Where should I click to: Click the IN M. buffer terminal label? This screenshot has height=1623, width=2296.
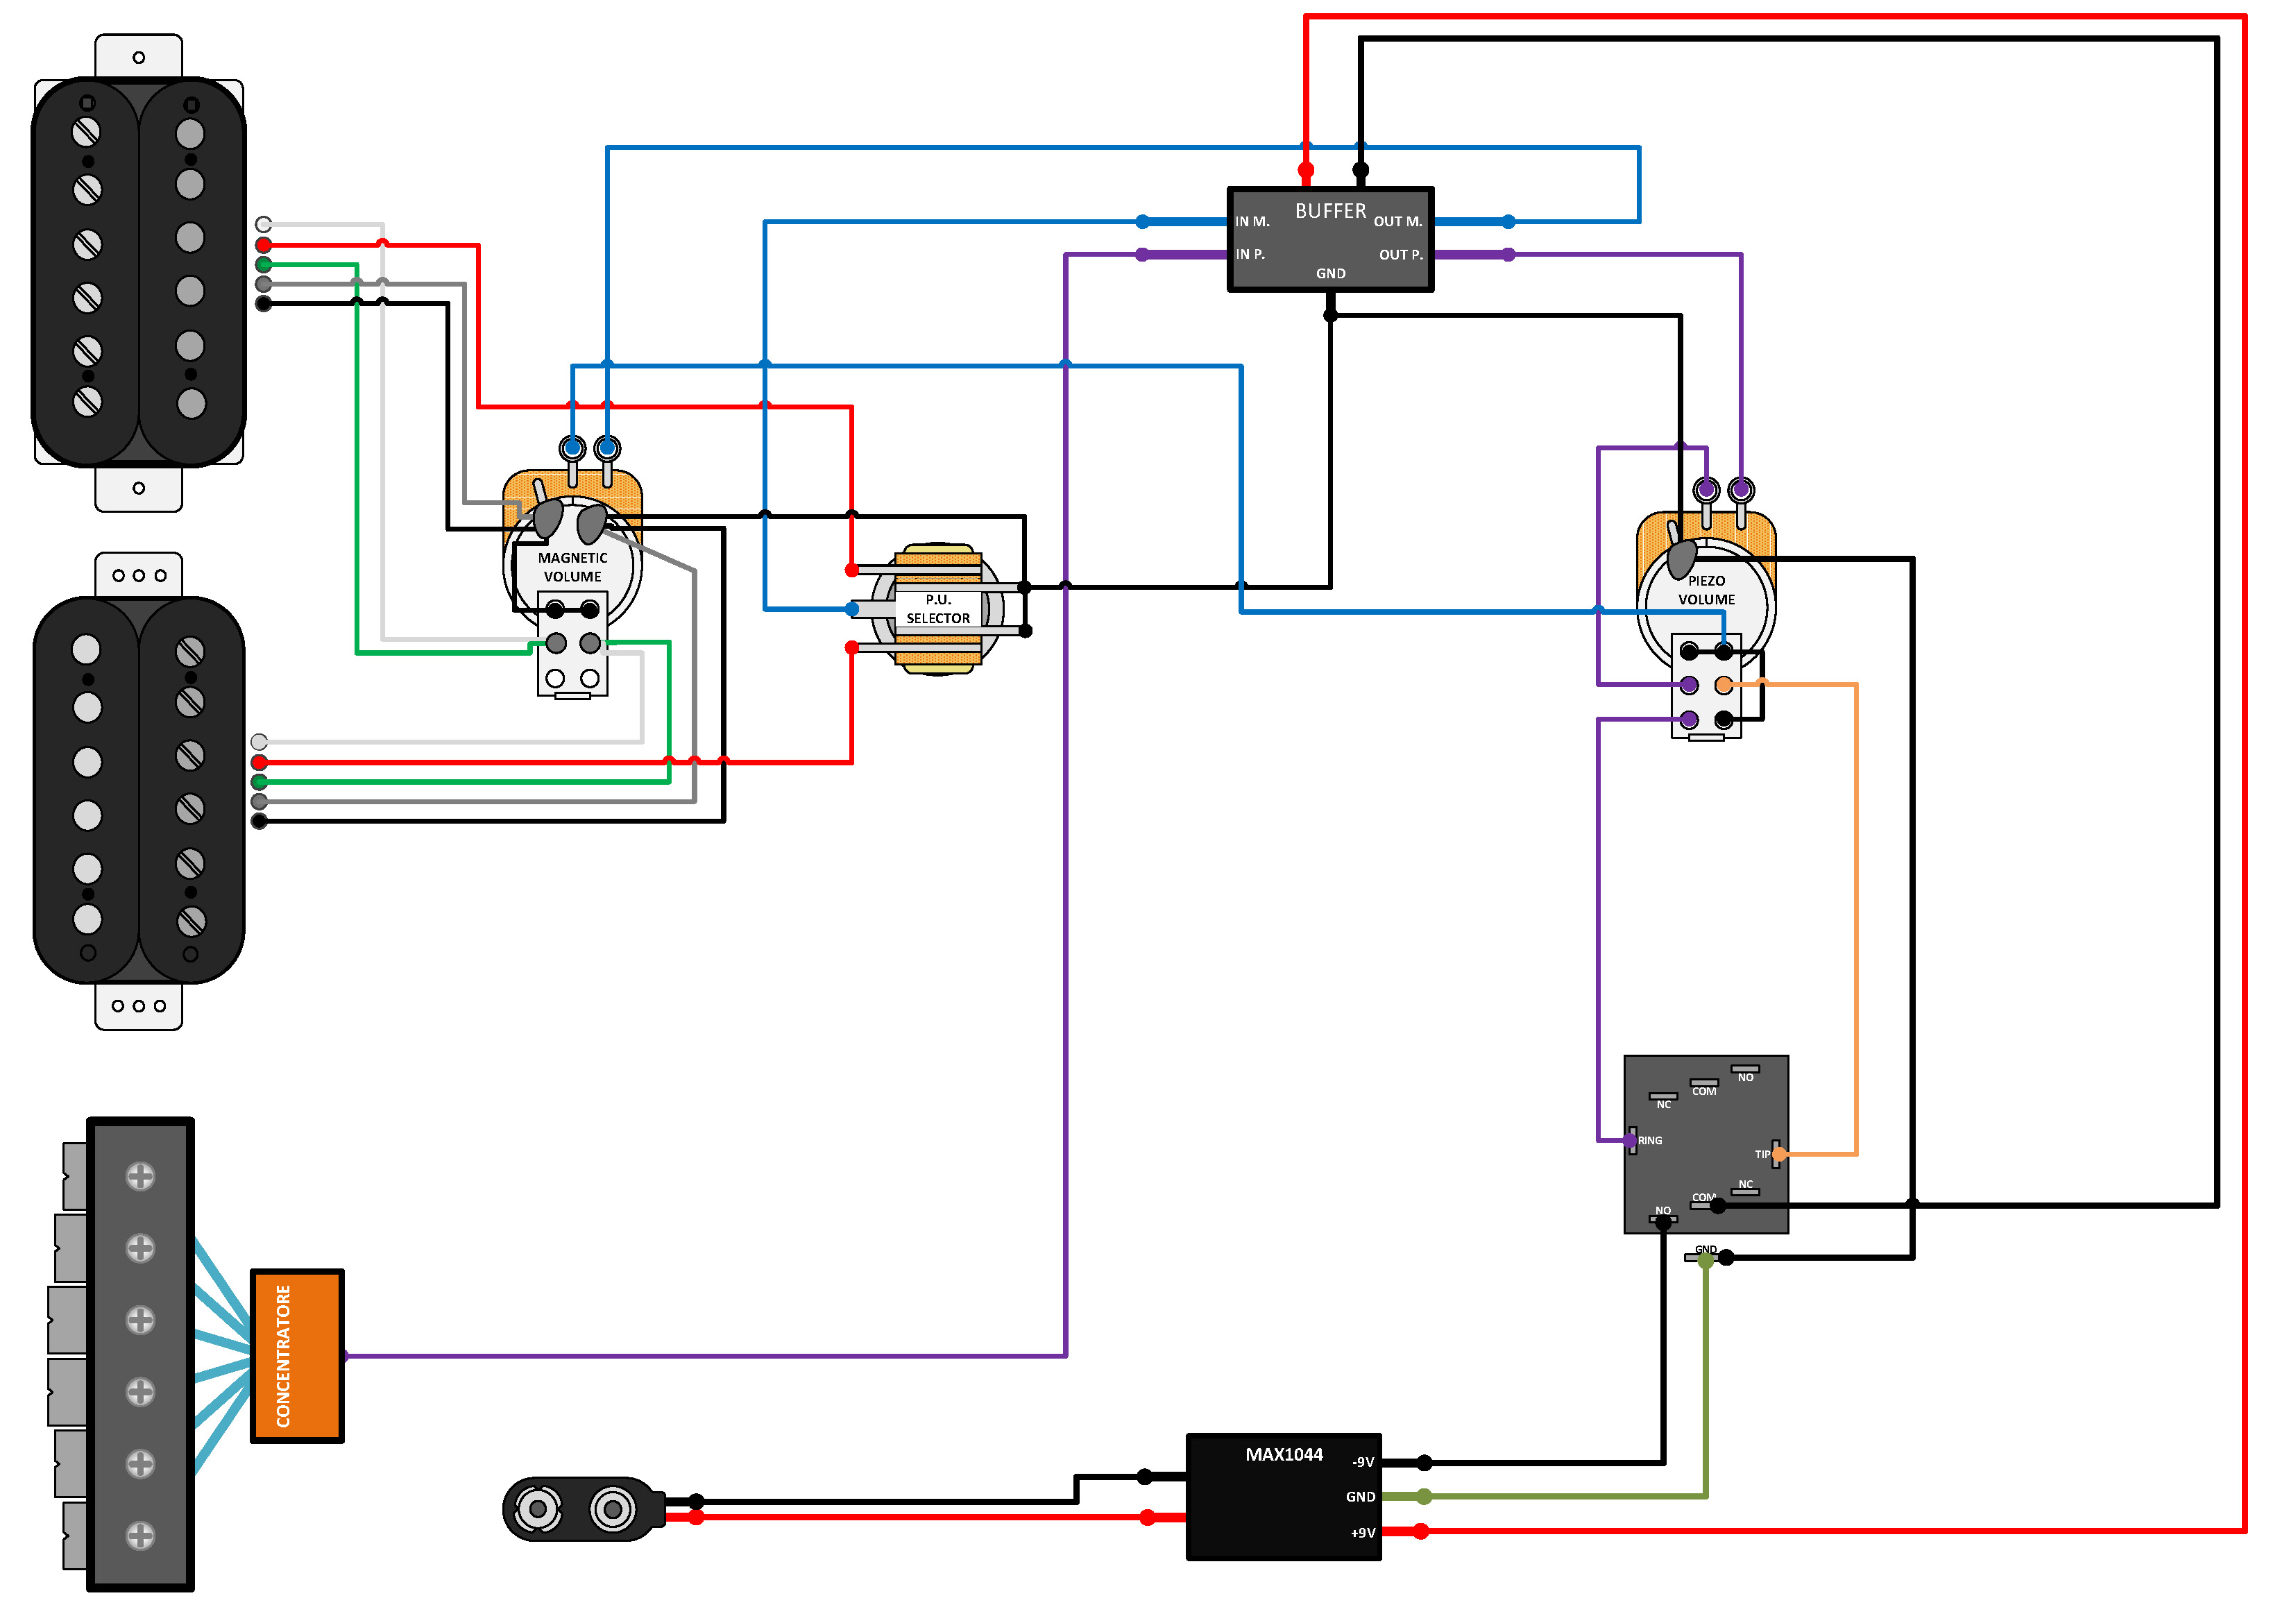tap(1252, 221)
